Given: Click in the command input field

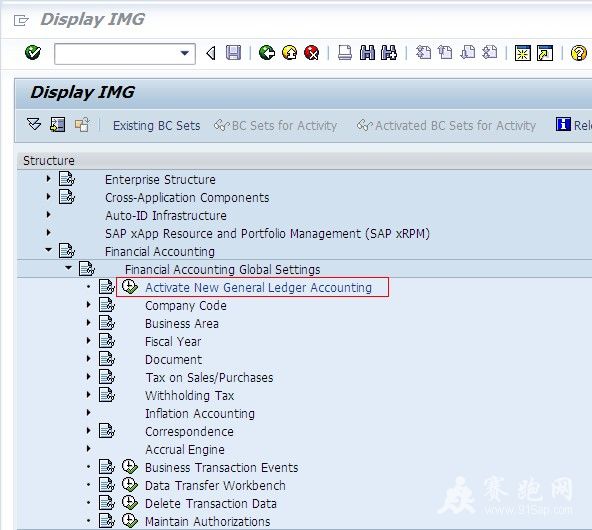Looking at the screenshot, I should [x=117, y=54].
